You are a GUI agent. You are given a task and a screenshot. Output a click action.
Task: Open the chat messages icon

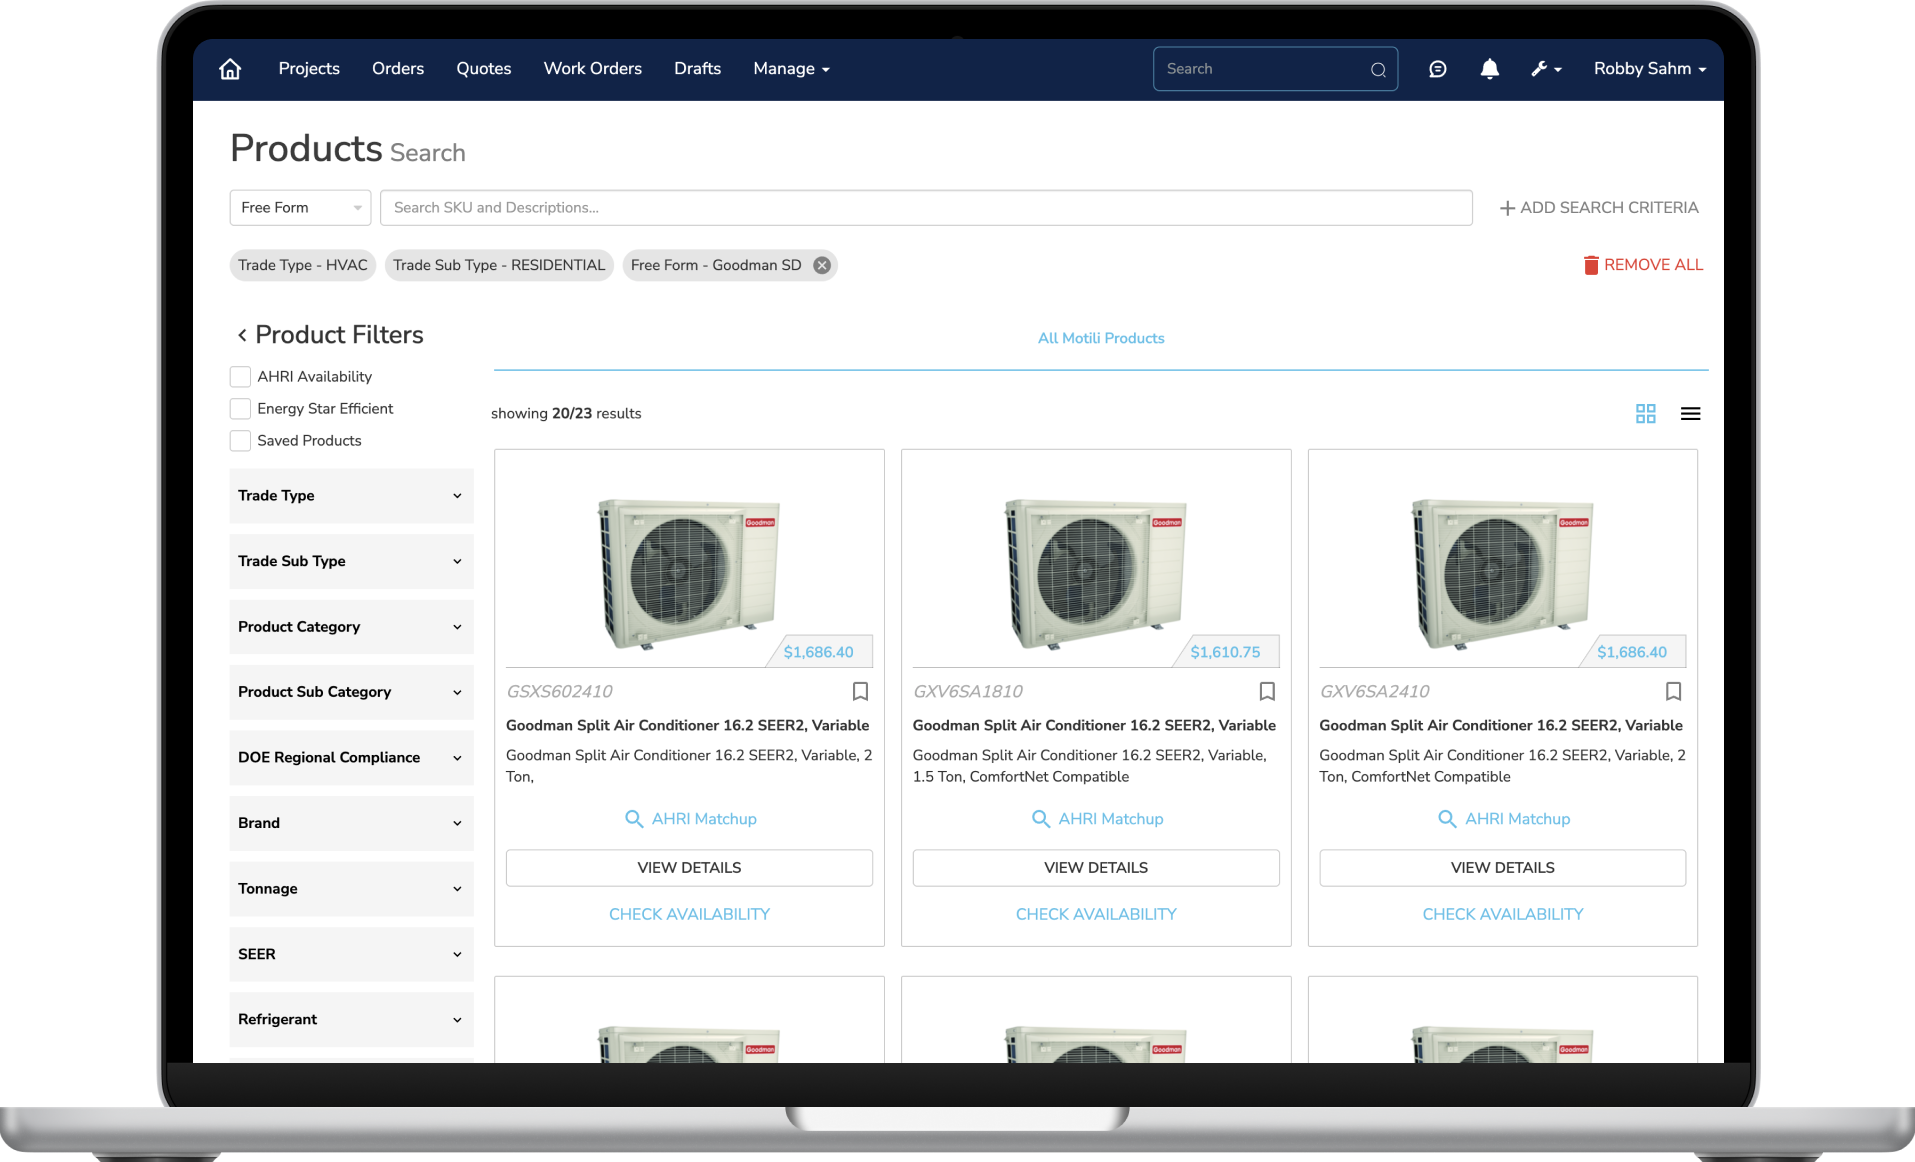pyautogui.click(x=1437, y=69)
